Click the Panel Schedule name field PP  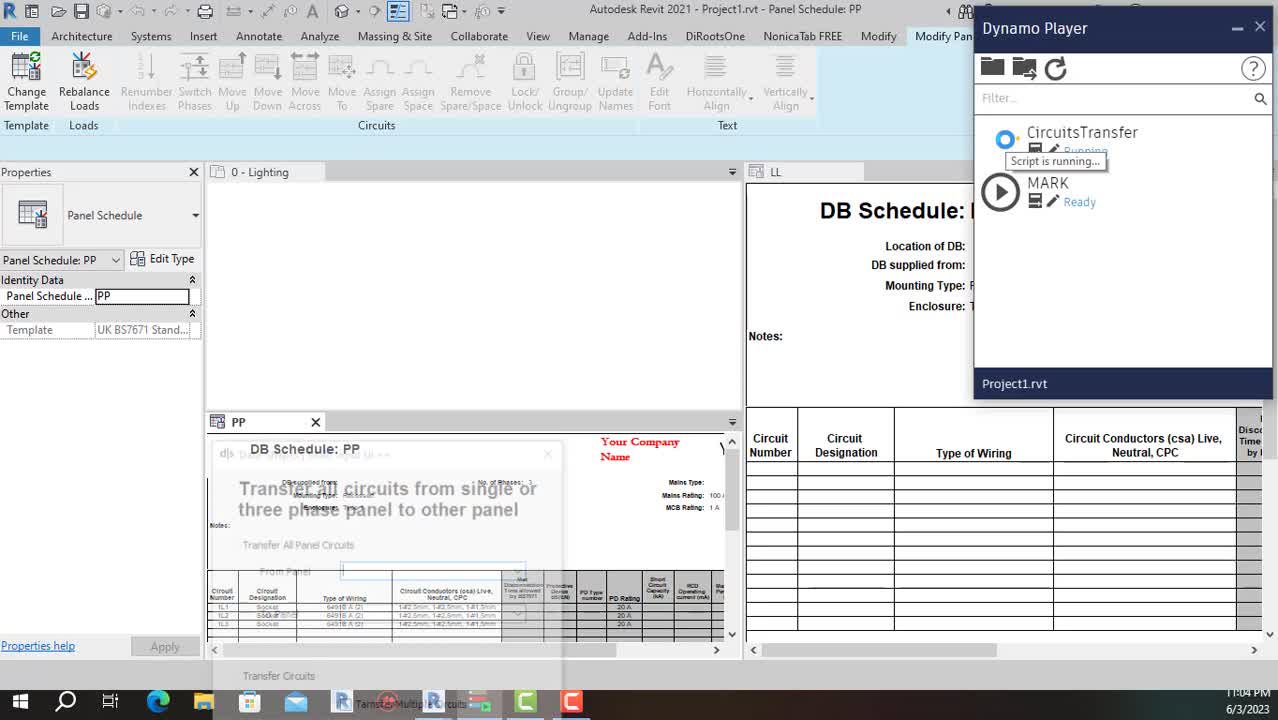tap(142, 296)
